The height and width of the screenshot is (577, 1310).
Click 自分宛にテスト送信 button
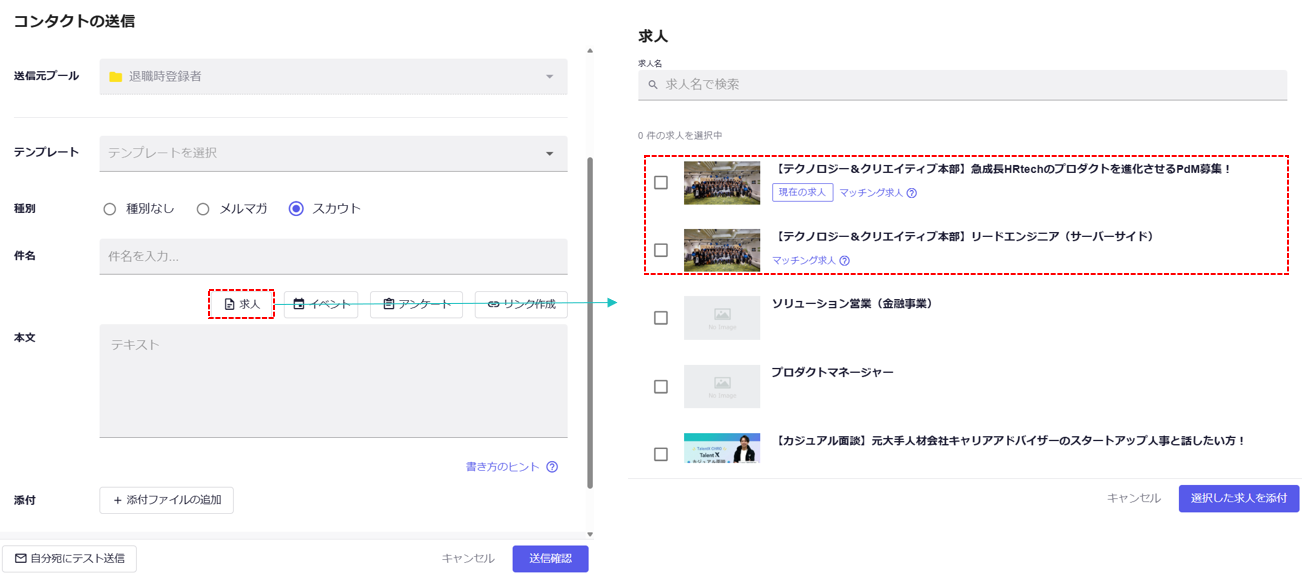coord(69,559)
